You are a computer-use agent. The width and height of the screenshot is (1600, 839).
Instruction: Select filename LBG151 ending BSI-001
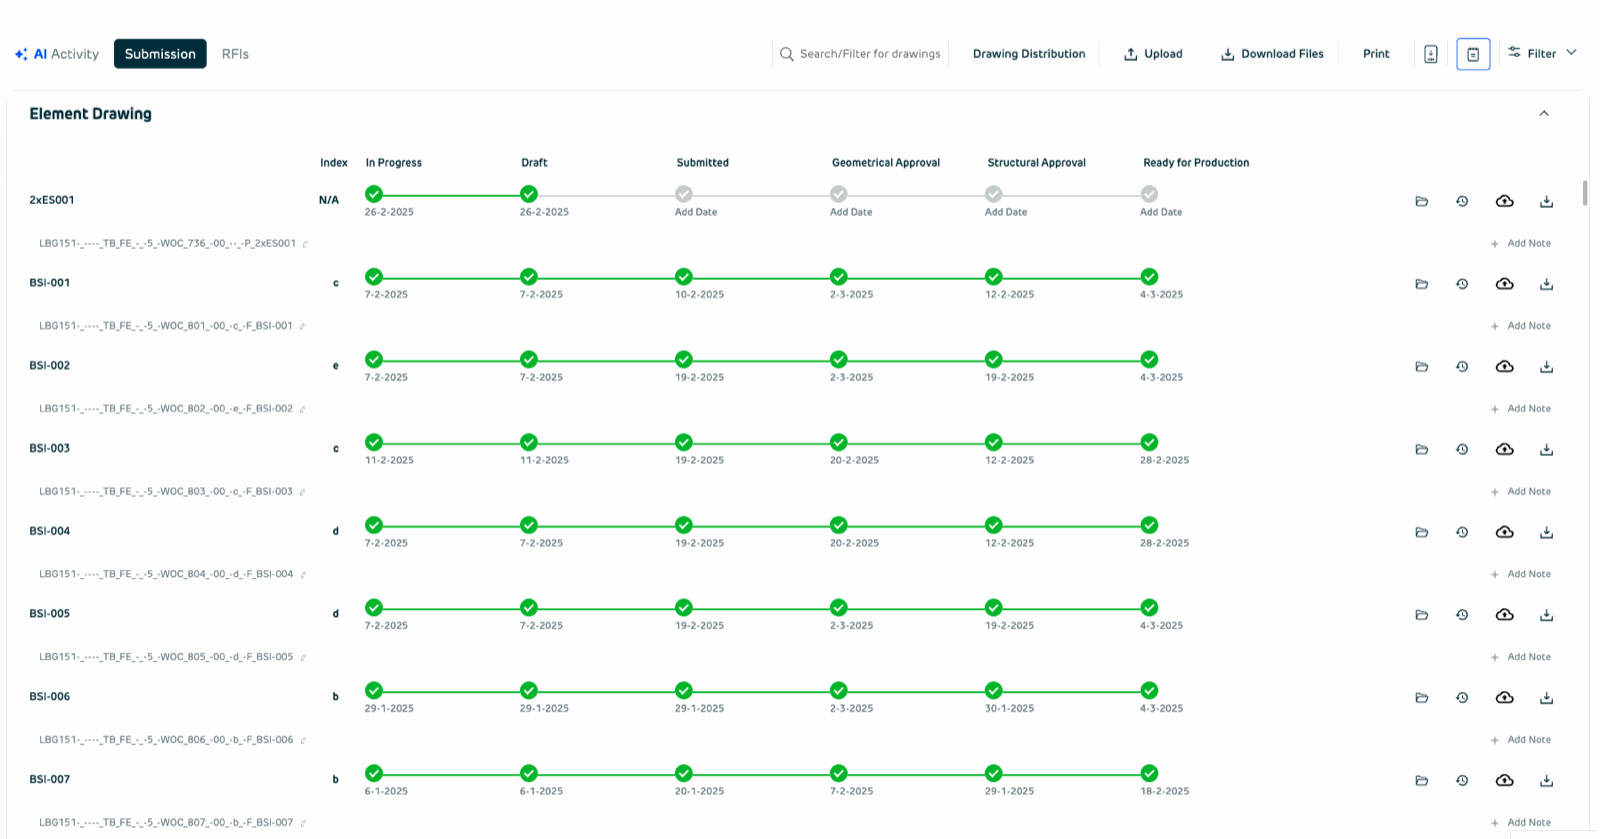click(x=166, y=326)
